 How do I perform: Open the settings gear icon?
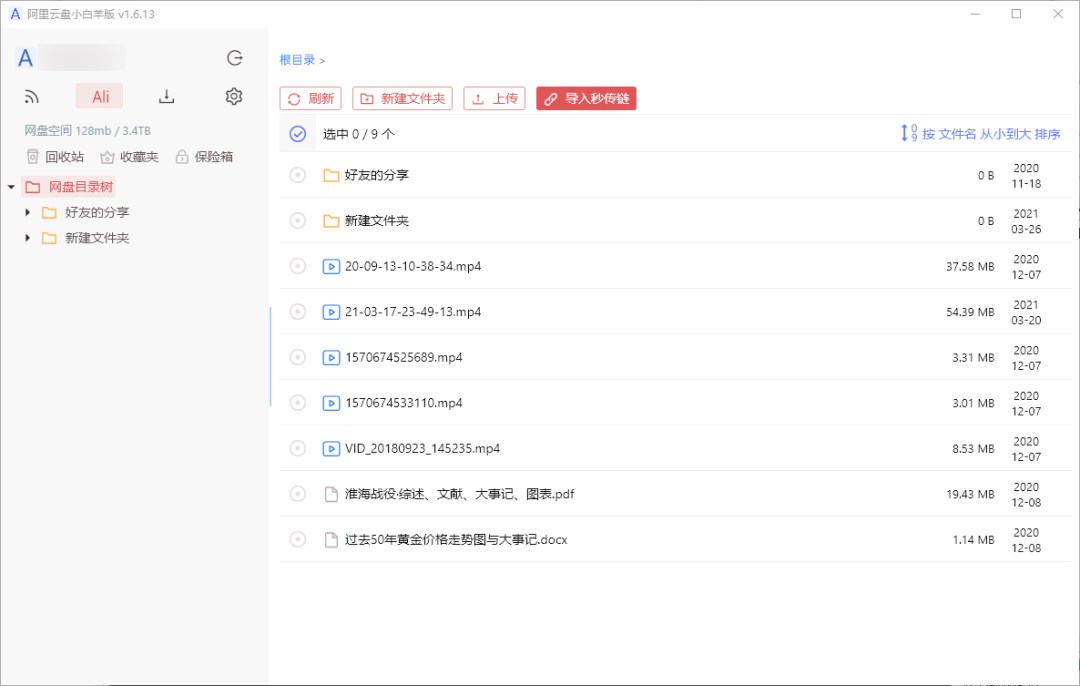pos(233,96)
